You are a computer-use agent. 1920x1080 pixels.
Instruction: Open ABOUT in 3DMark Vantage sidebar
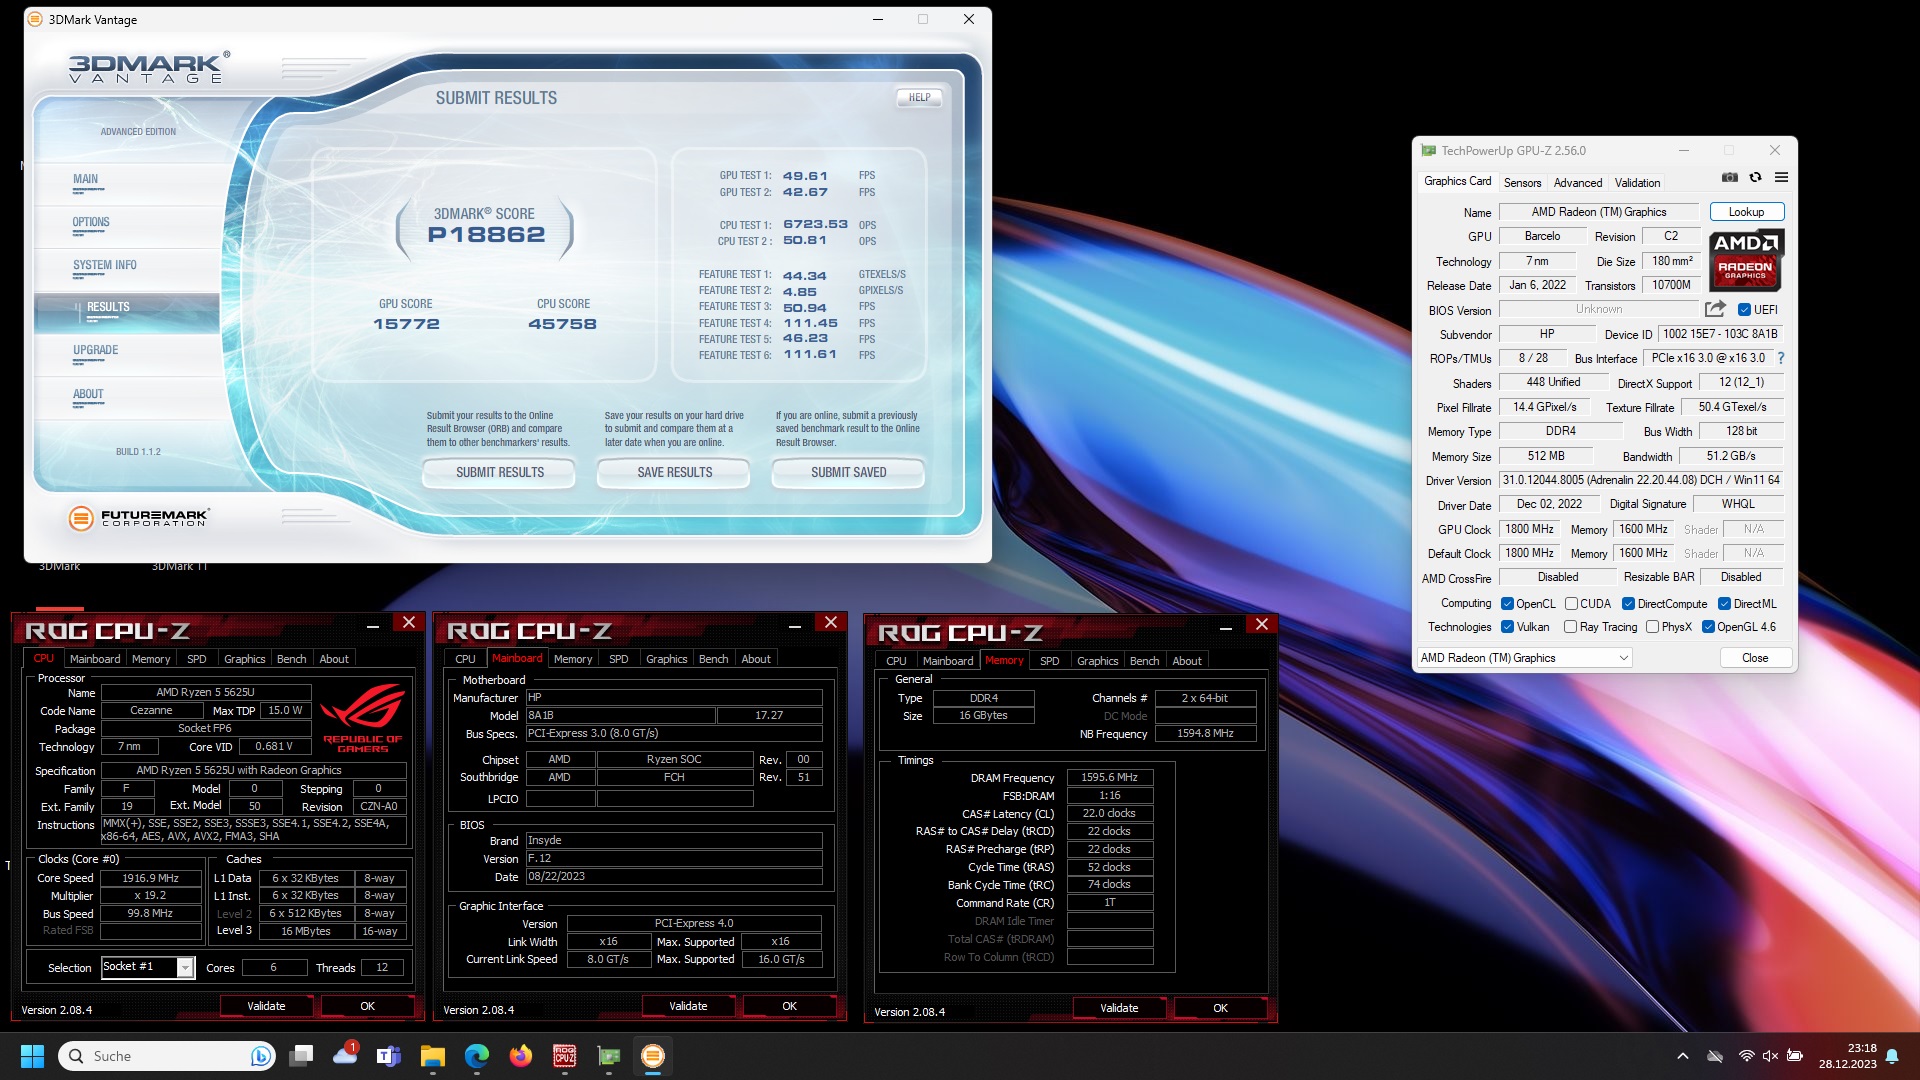click(88, 394)
